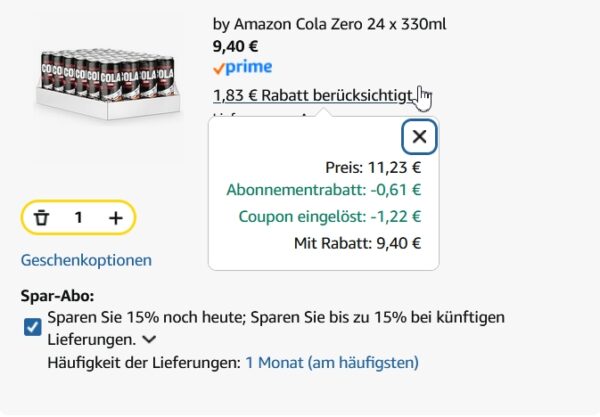The width and height of the screenshot is (600, 417).
Task: Close the discount details popover
Action: (x=419, y=137)
